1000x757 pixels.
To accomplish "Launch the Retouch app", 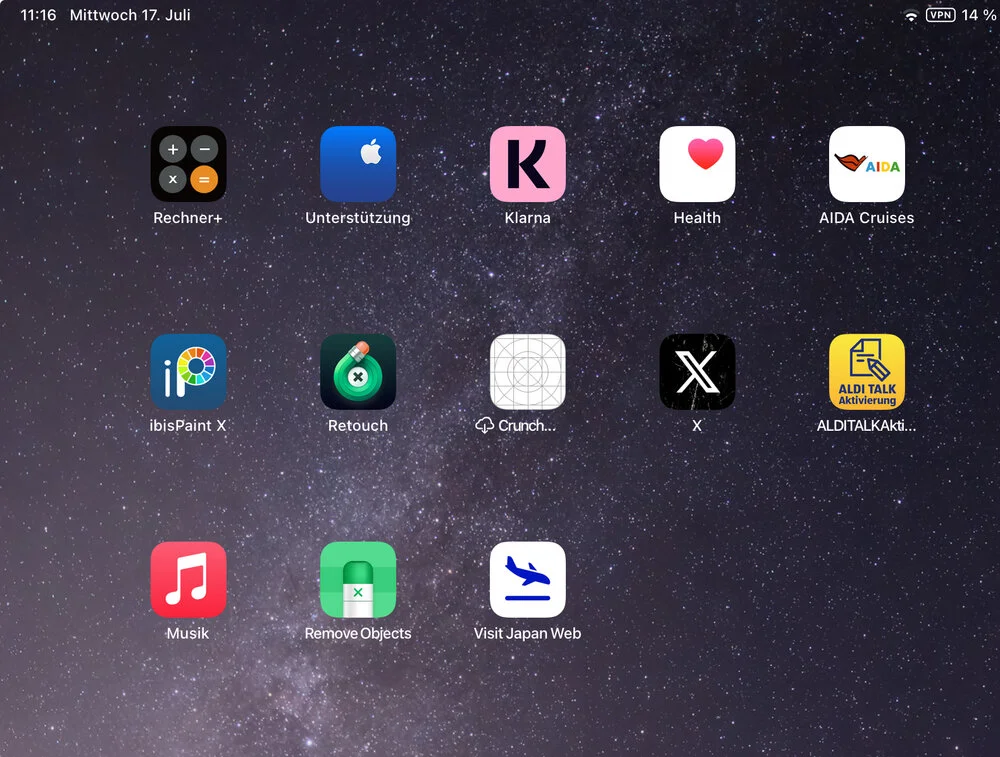I will tap(358, 372).
